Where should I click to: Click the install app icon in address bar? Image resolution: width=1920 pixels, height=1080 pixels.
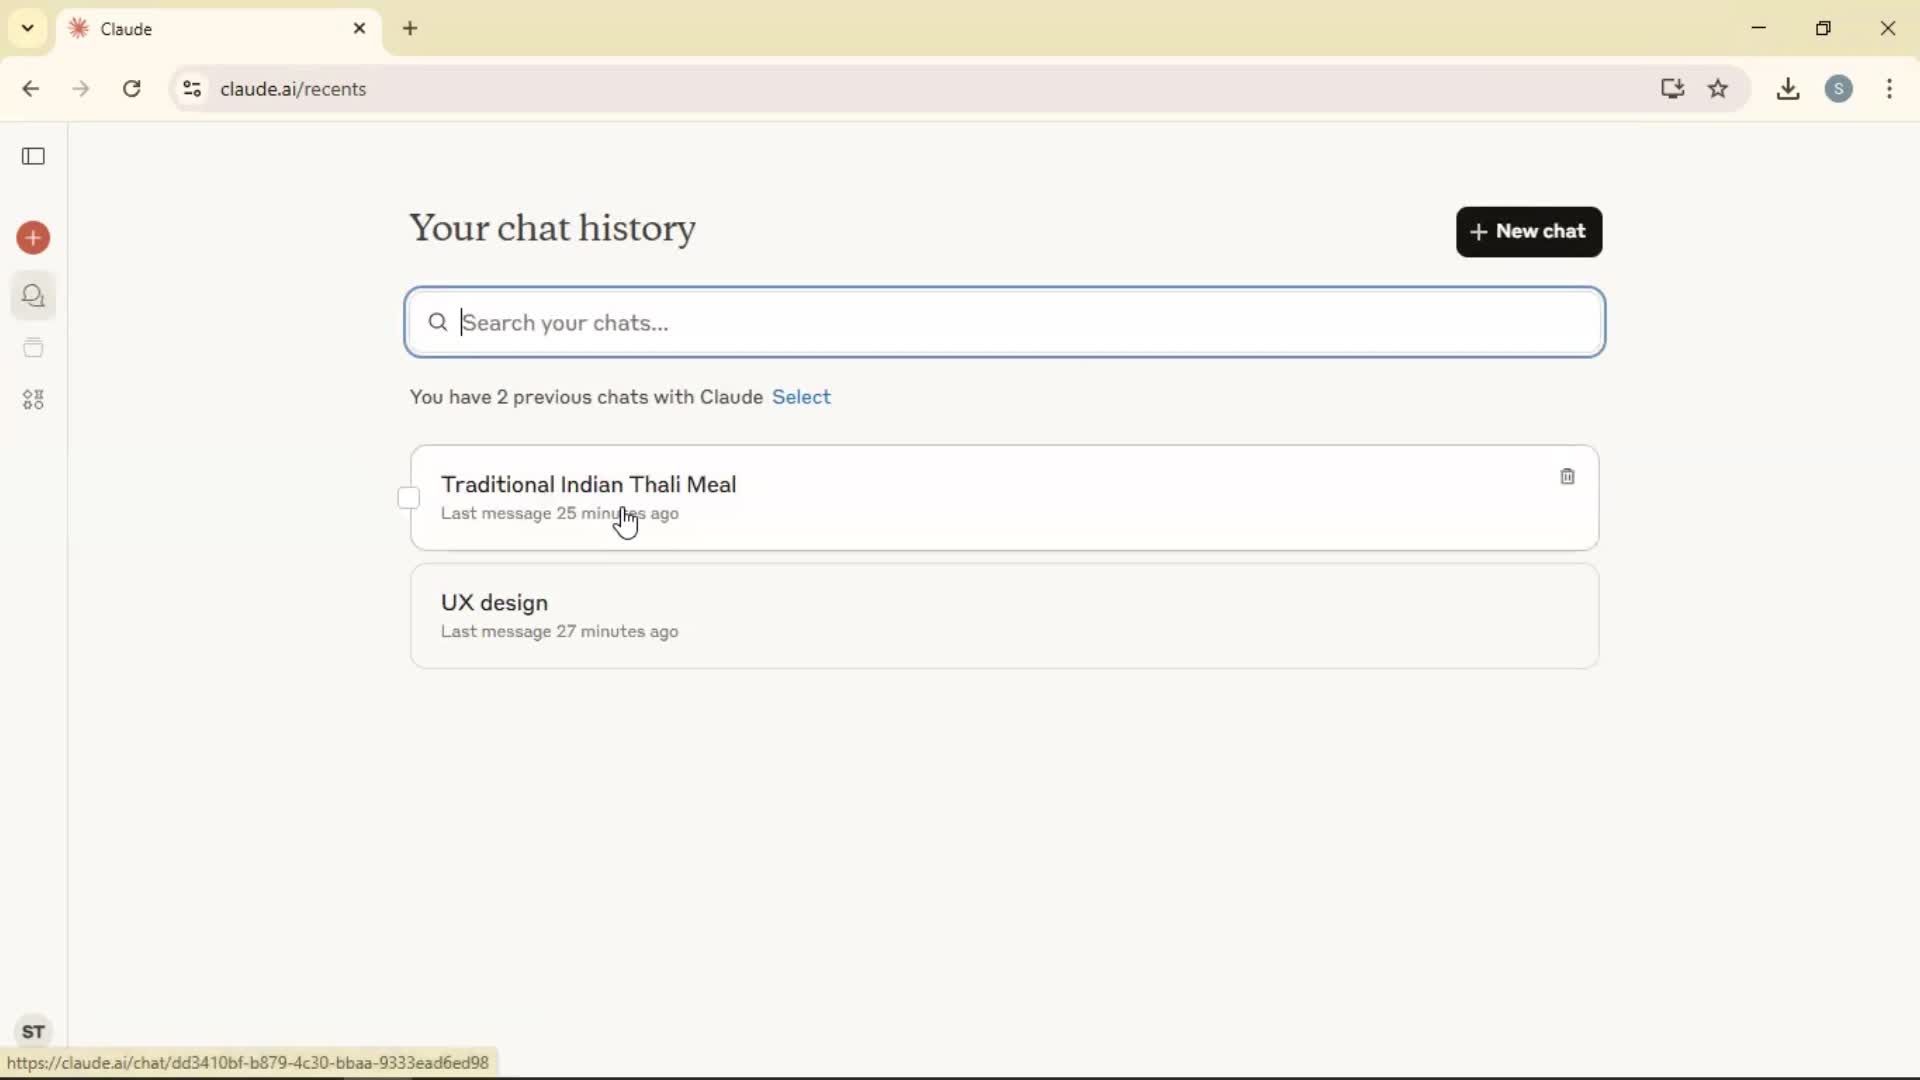tap(1672, 89)
